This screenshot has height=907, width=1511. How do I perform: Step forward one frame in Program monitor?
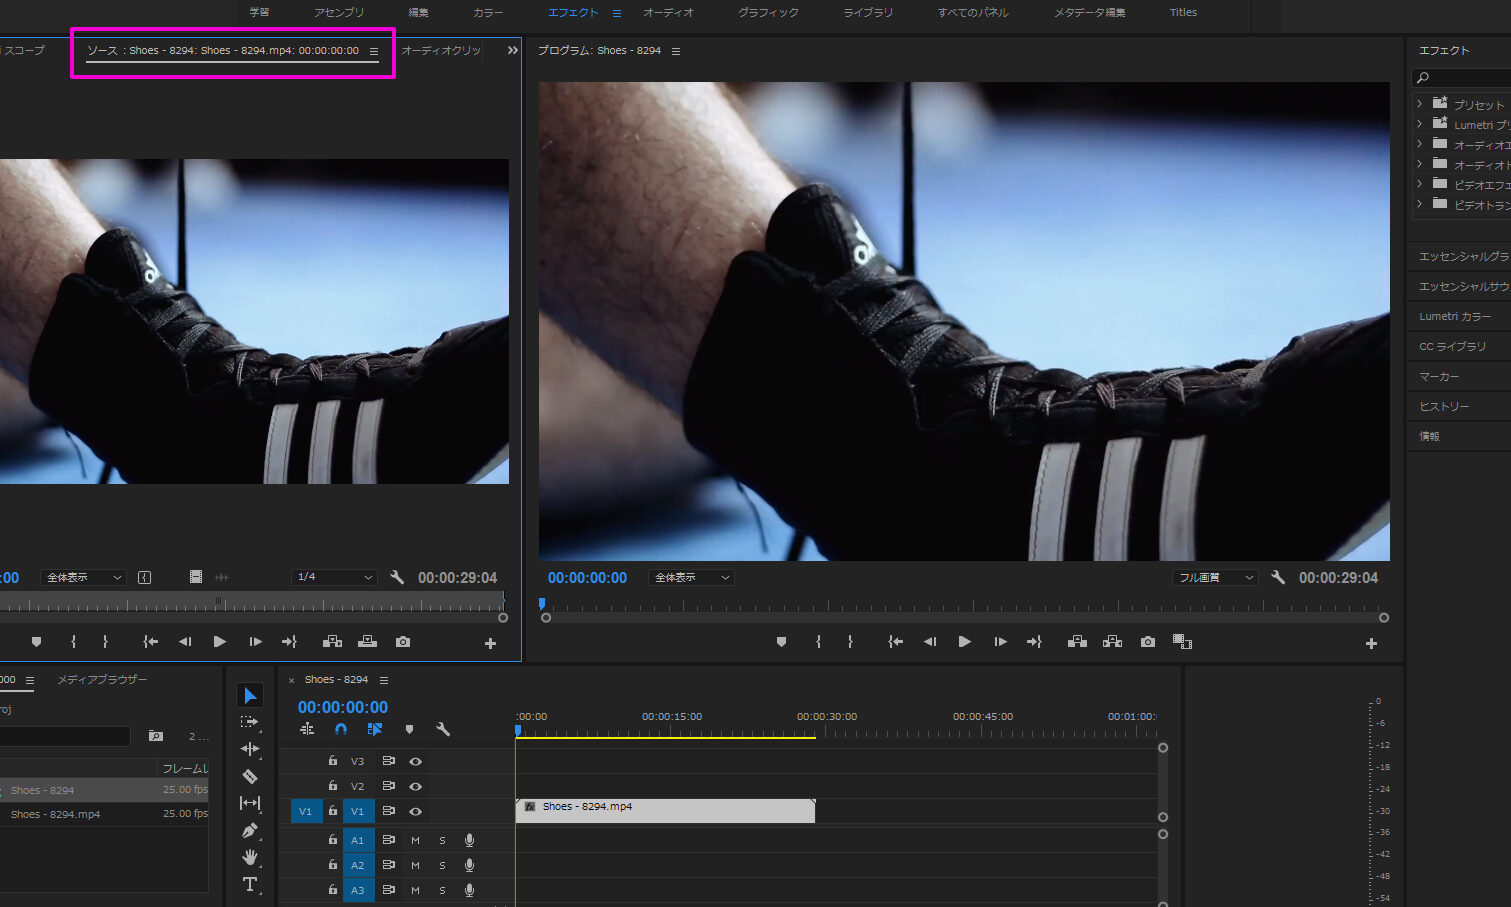[x=1000, y=642]
